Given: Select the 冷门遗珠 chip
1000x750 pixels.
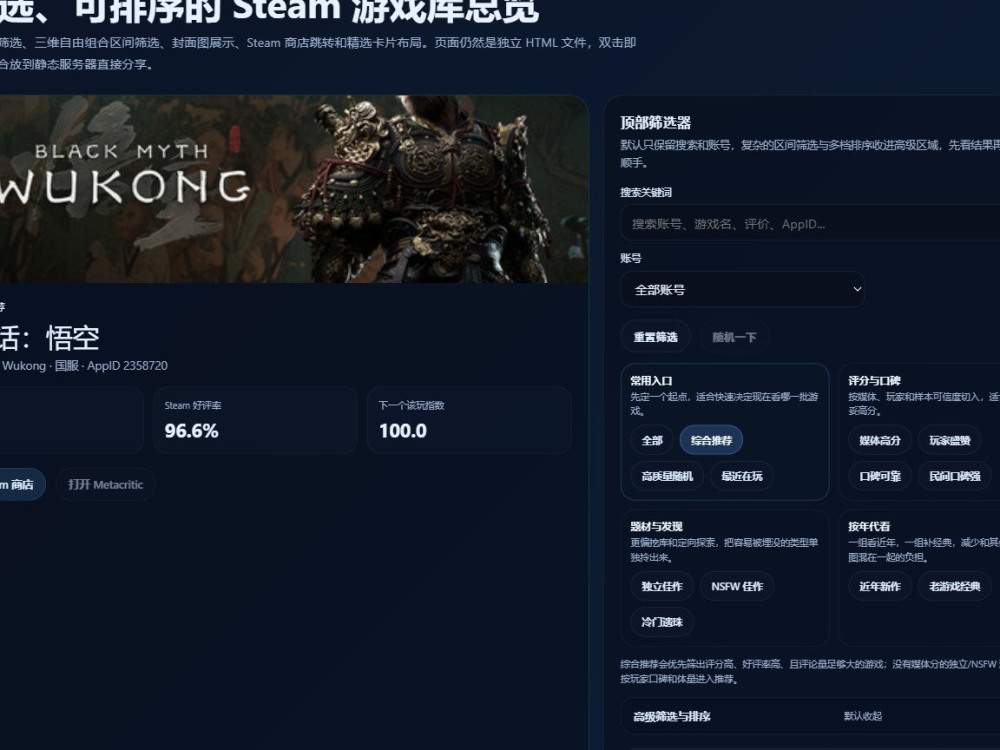Looking at the screenshot, I should 662,622.
